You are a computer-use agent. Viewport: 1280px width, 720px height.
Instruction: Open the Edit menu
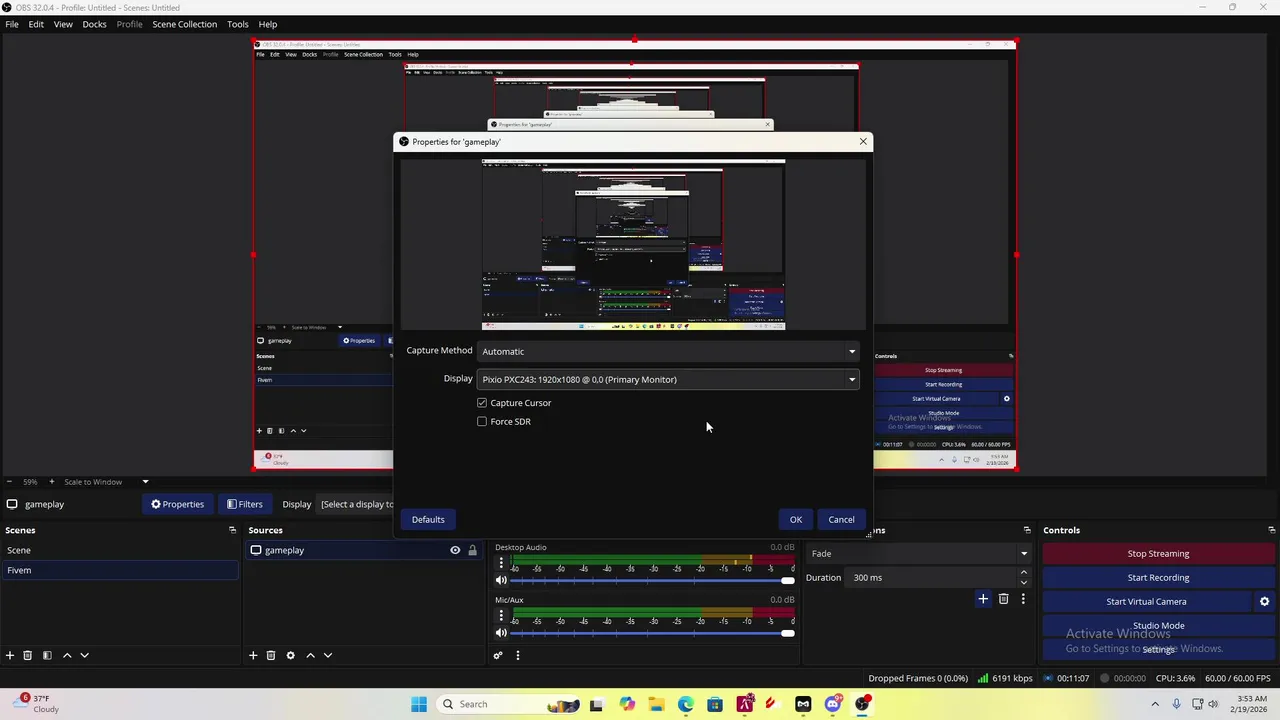tap(36, 24)
